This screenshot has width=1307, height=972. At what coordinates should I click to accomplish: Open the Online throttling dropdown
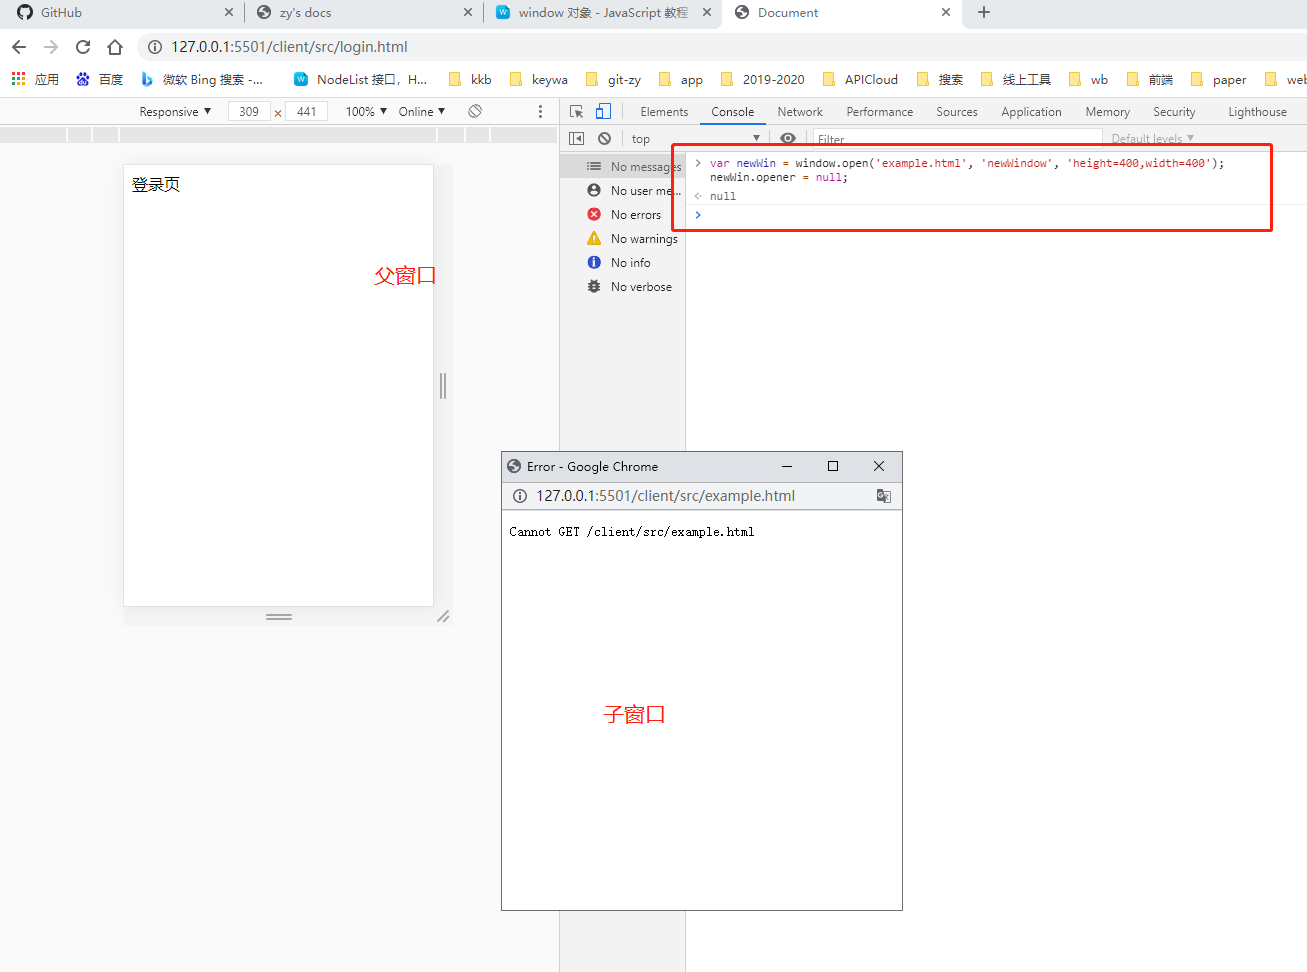tap(421, 112)
